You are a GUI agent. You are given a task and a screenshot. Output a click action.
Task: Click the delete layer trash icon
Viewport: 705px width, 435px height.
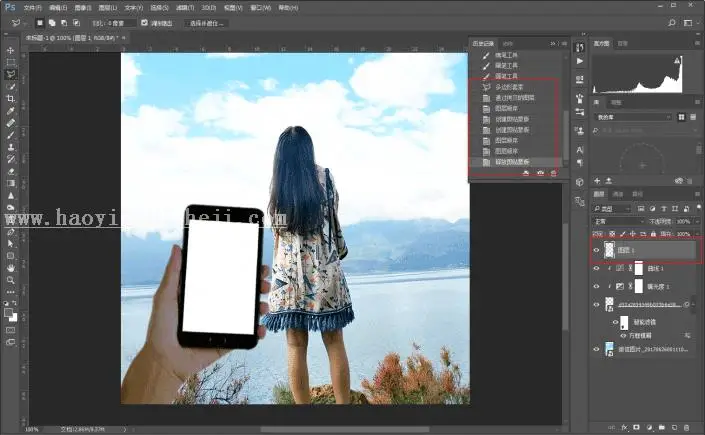(x=687, y=427)
